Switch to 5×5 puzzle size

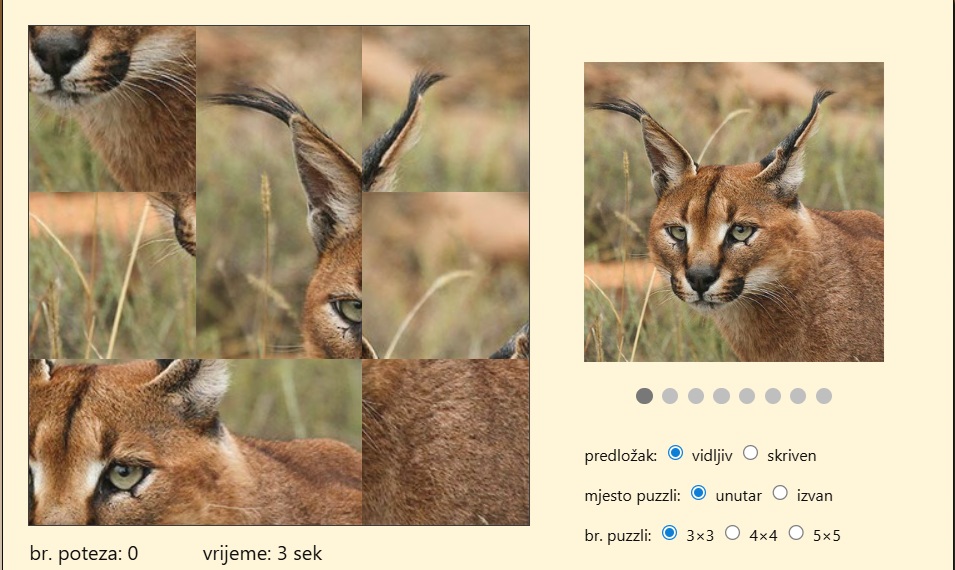[796, 532]
